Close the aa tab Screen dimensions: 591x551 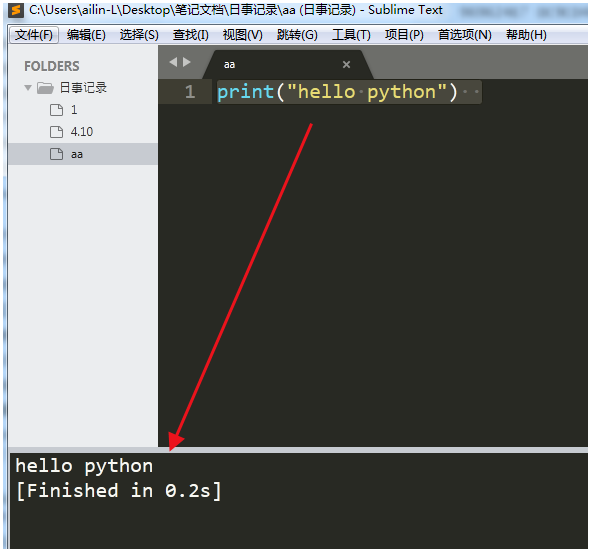click(346, 64)
